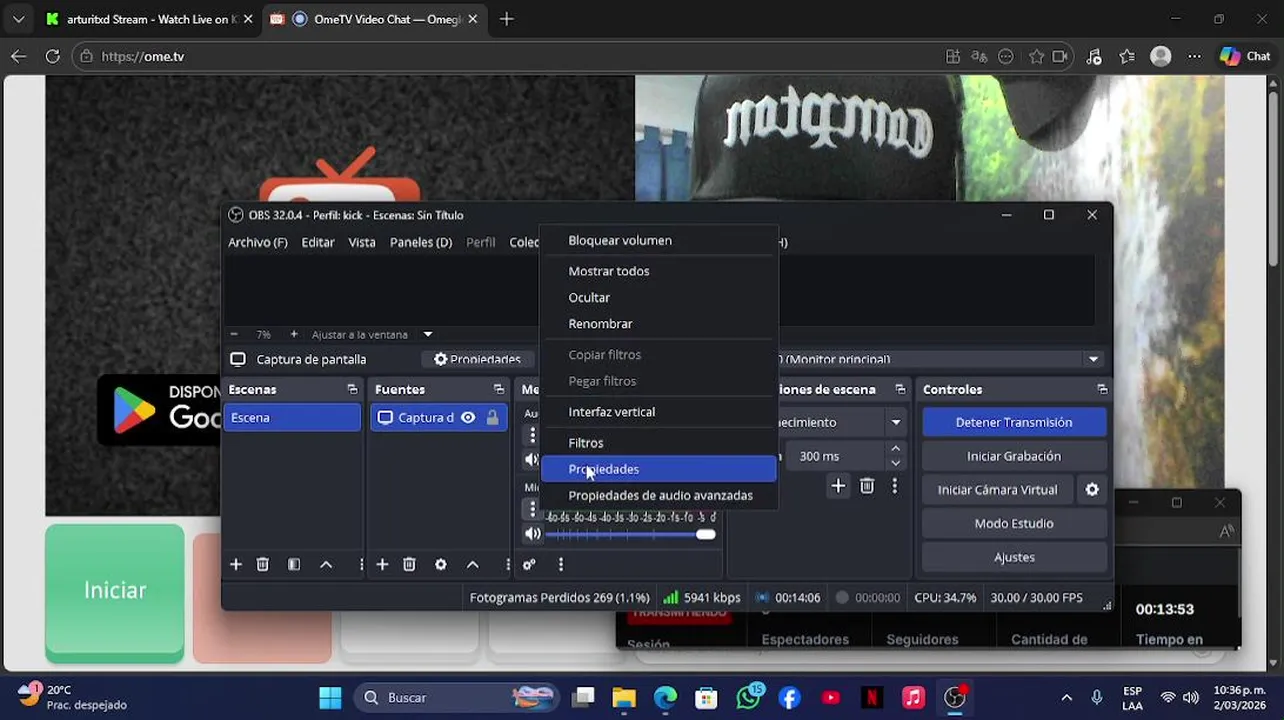
Task: Zoom in the OBS preview with the plus icon
Action: pyautogui.click(x=293, y=334)
